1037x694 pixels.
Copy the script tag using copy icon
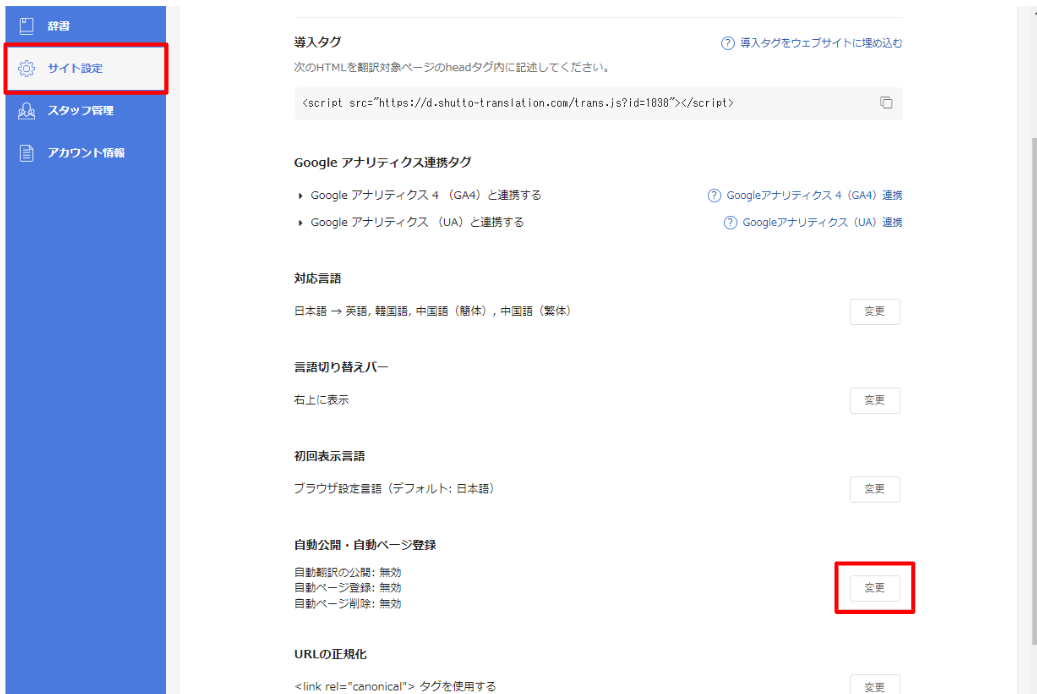[886, 103]
